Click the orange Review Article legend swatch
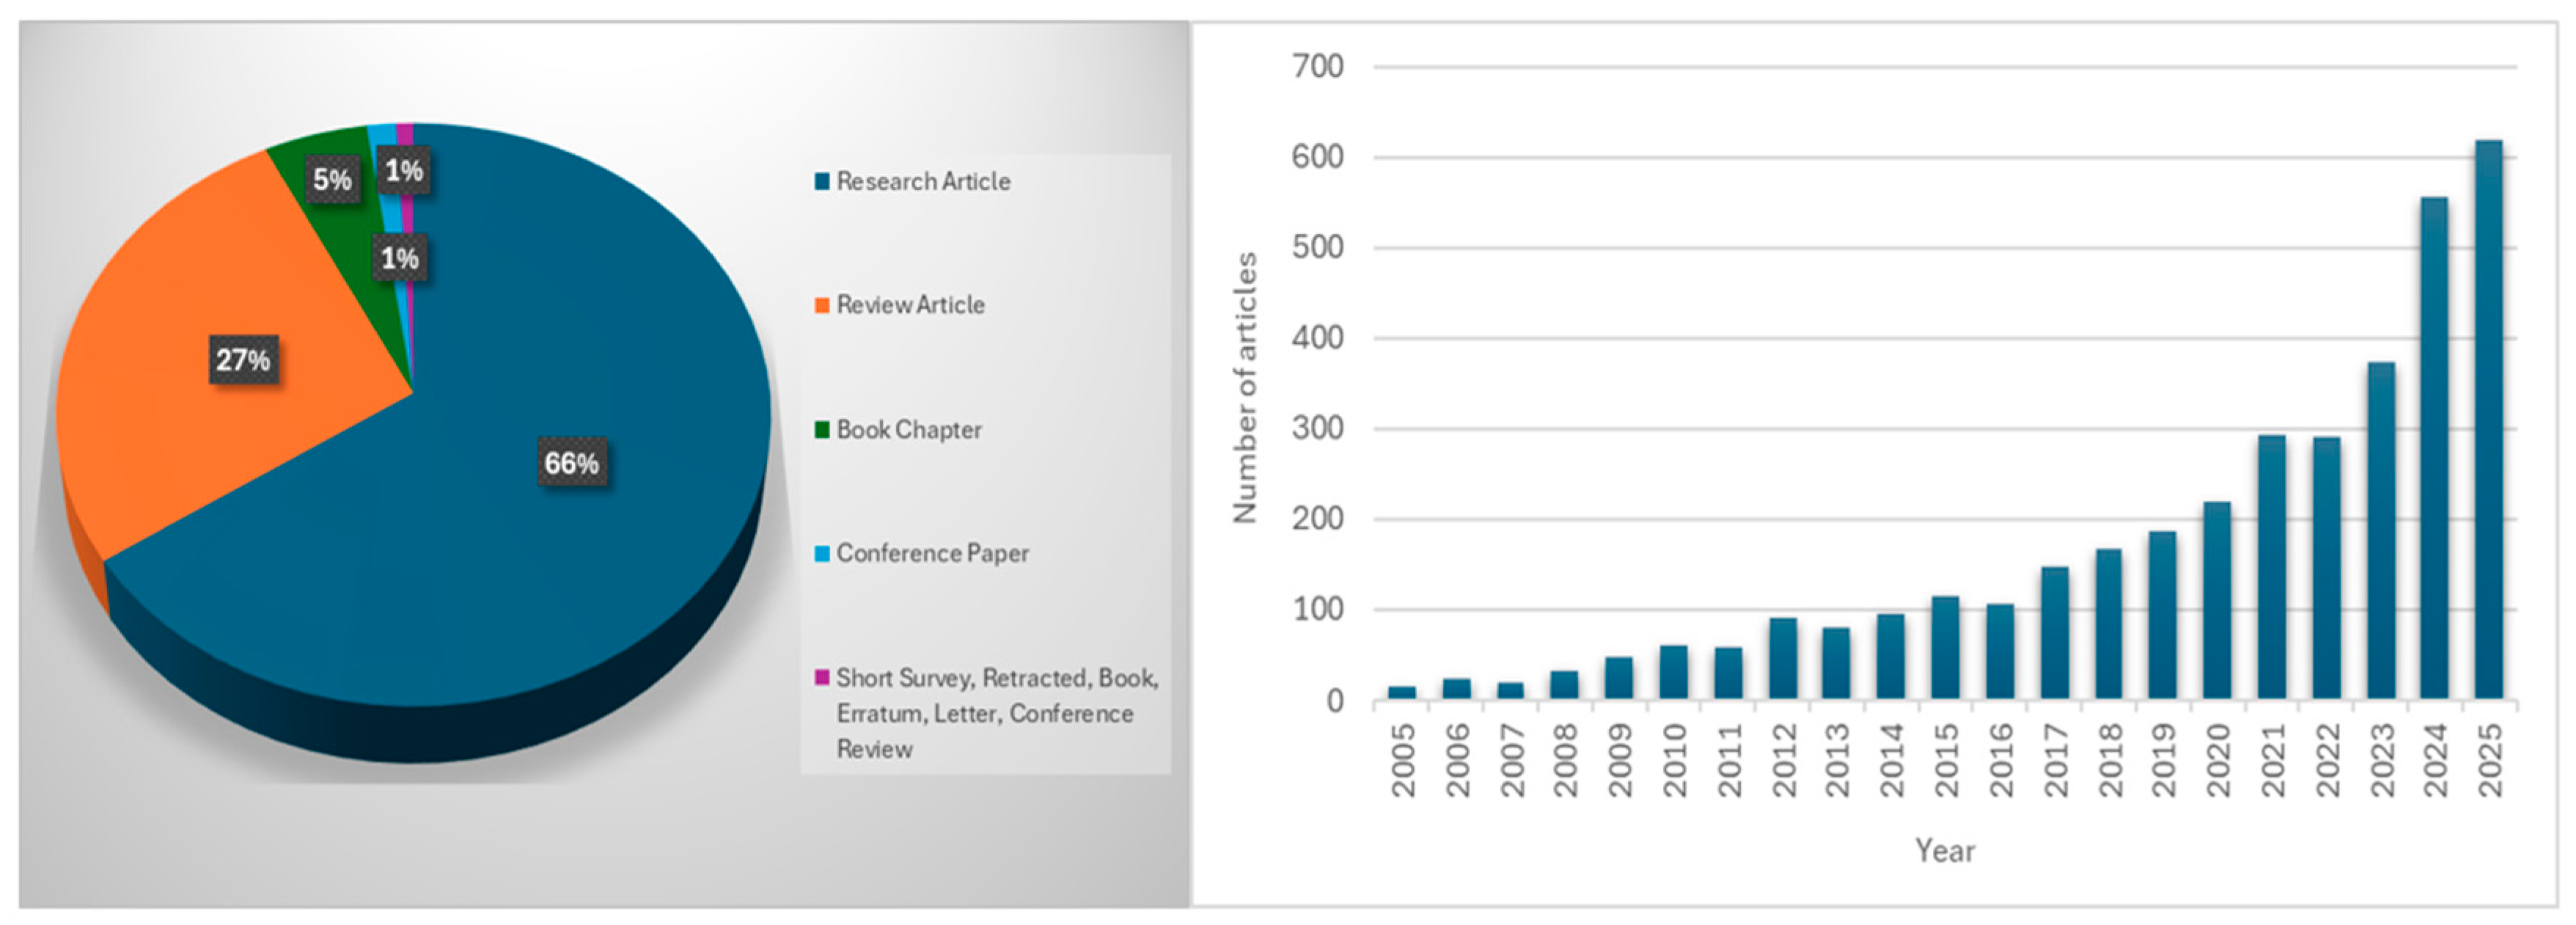Viewport: 2576px width, 925px height. pyautogui.click(x=822, y=305)
